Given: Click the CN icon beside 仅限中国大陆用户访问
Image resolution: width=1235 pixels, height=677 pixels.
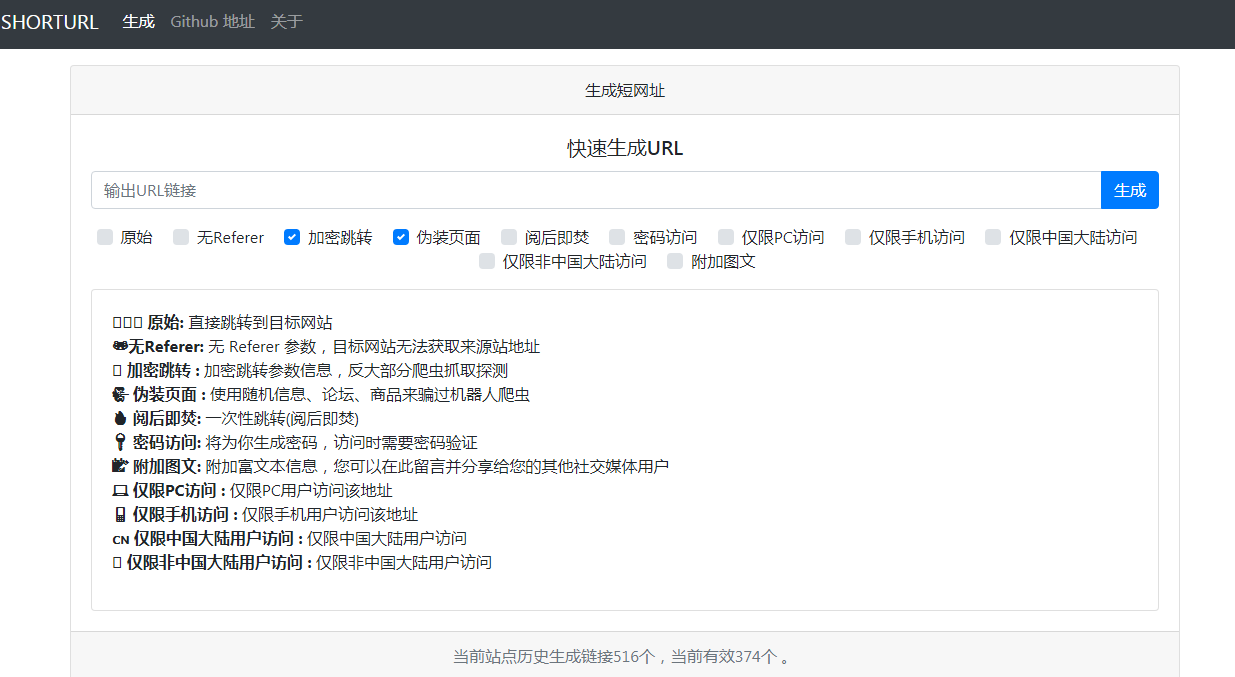Looking at the screenshot, I should (x=120, y=539).
